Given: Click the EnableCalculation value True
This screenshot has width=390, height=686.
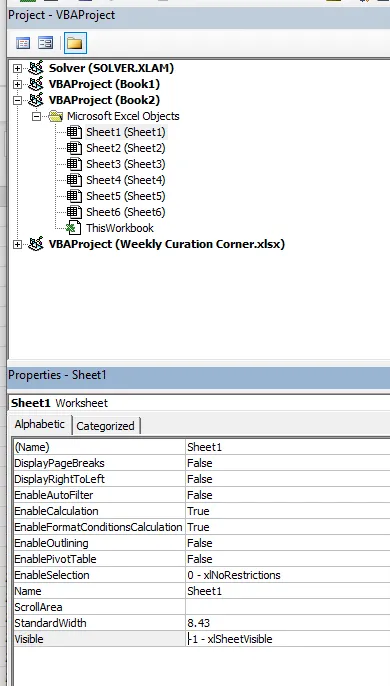Looking at the screenshot, I should (288, 511).
